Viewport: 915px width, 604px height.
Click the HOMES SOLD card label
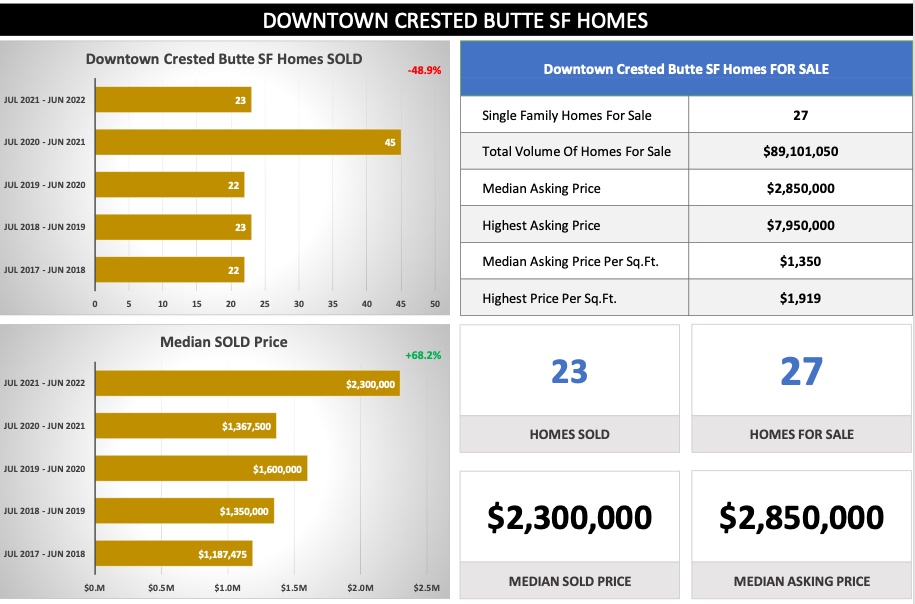[569, 434]
